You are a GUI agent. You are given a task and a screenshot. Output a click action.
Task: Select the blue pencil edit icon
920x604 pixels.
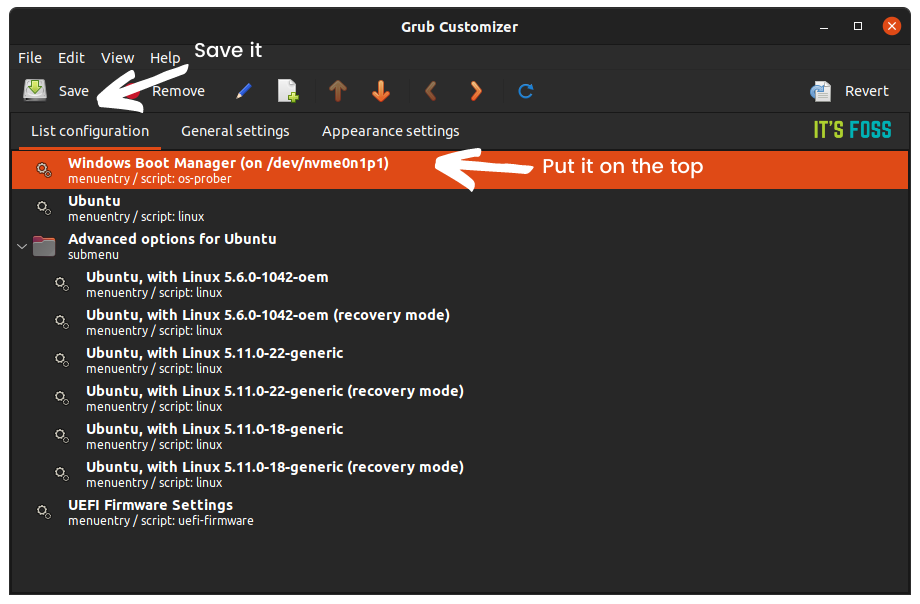click(x=243, y=91)
